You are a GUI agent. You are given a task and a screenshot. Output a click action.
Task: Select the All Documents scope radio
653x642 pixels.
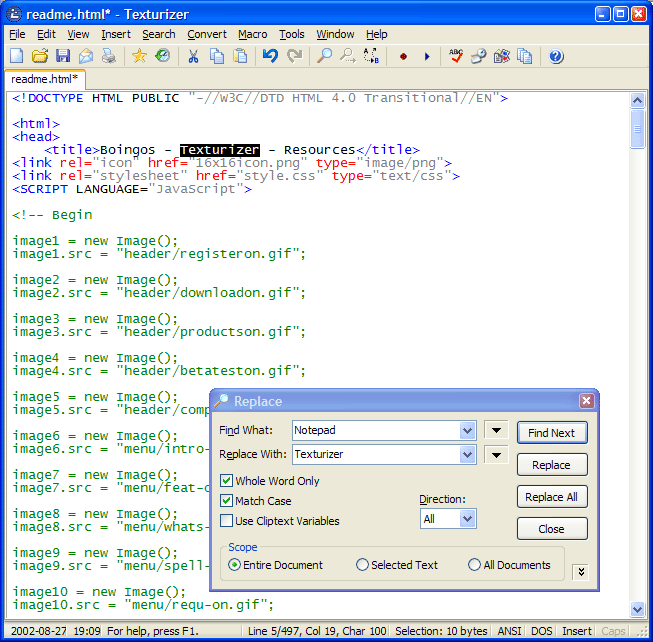point(474,565)
